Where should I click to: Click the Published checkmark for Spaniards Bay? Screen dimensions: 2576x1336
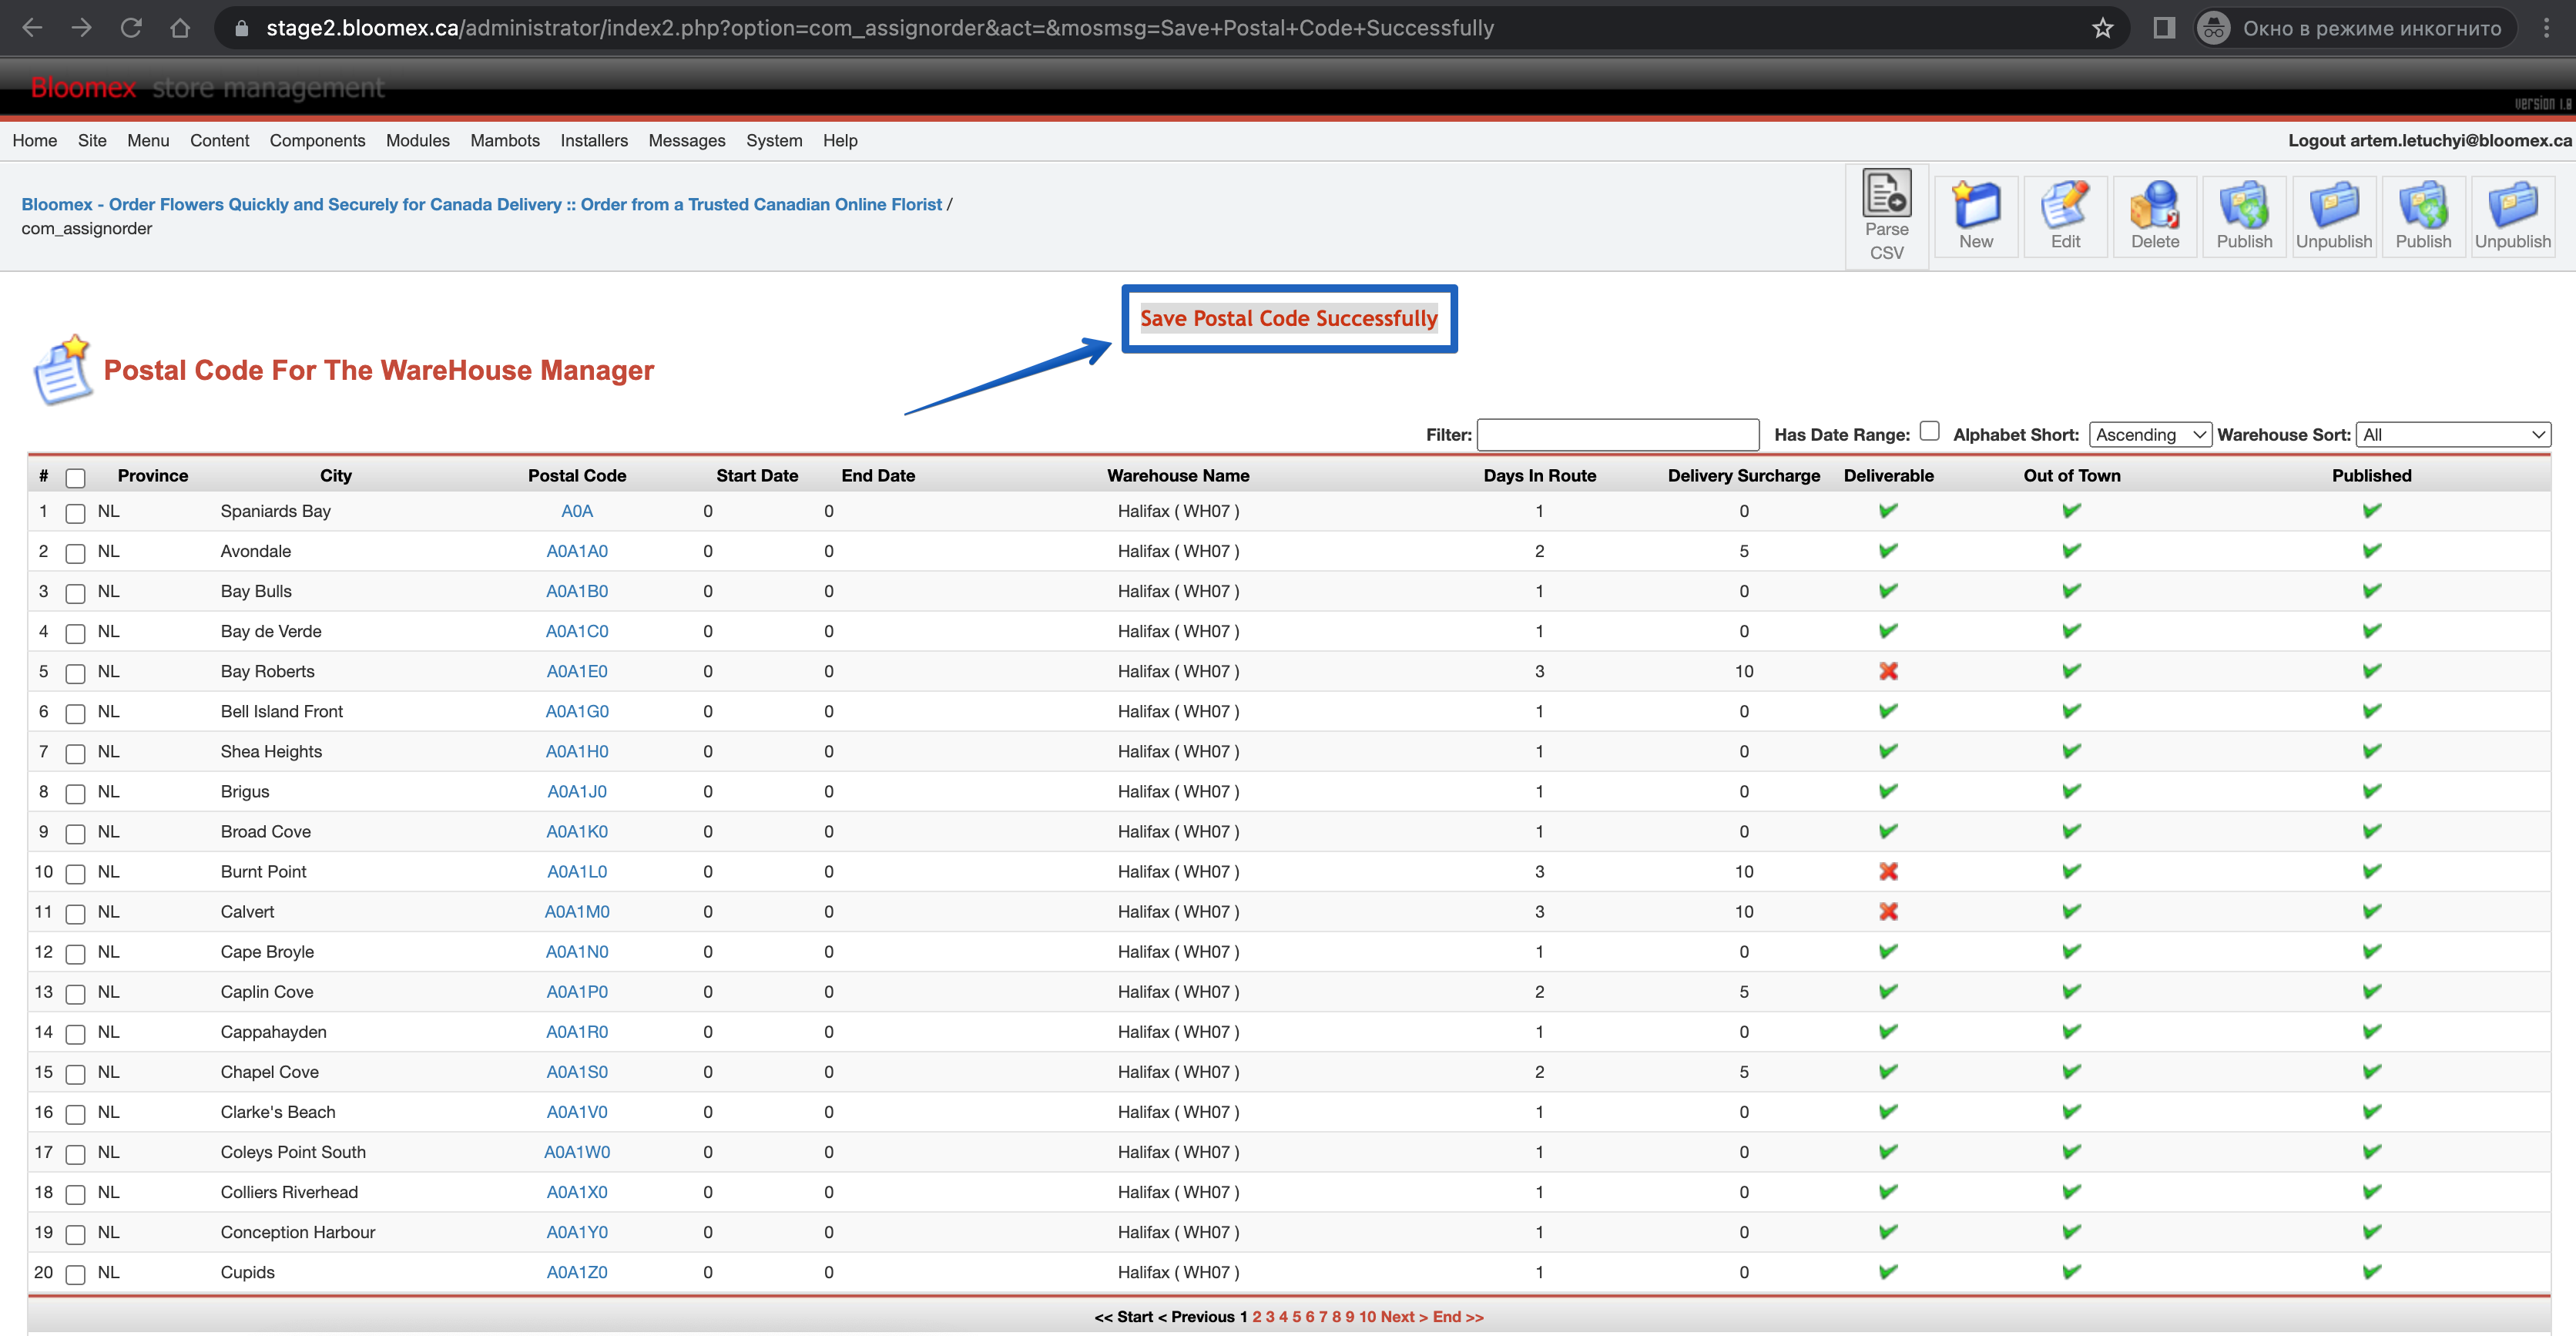2371,511
